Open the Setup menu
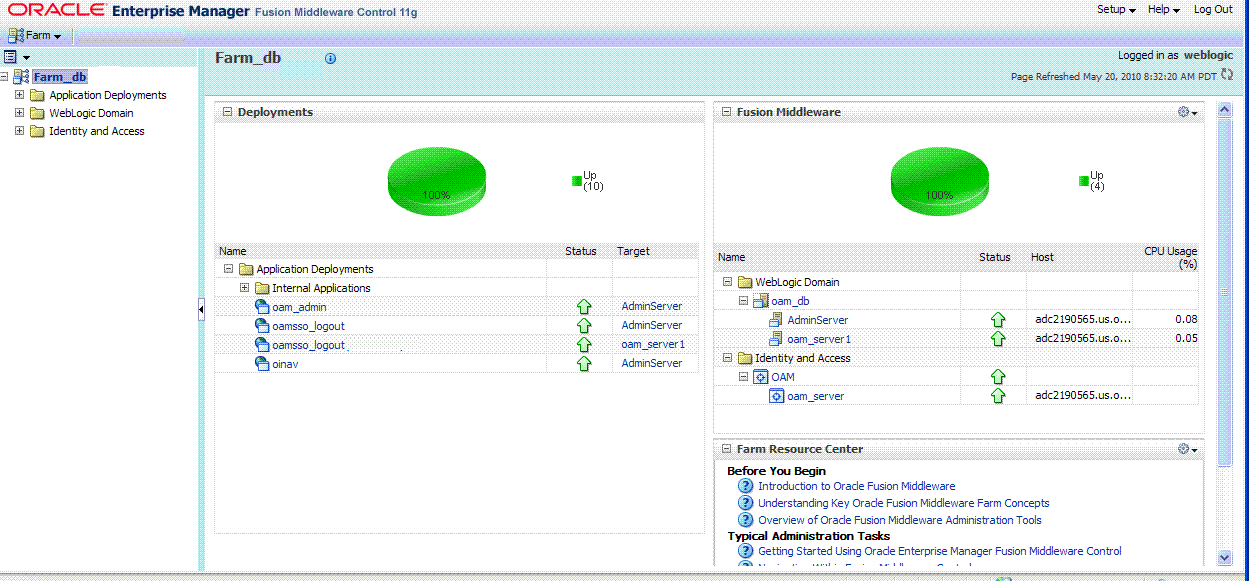The height and width of the screenshot is (581, 1257). 1116,9
